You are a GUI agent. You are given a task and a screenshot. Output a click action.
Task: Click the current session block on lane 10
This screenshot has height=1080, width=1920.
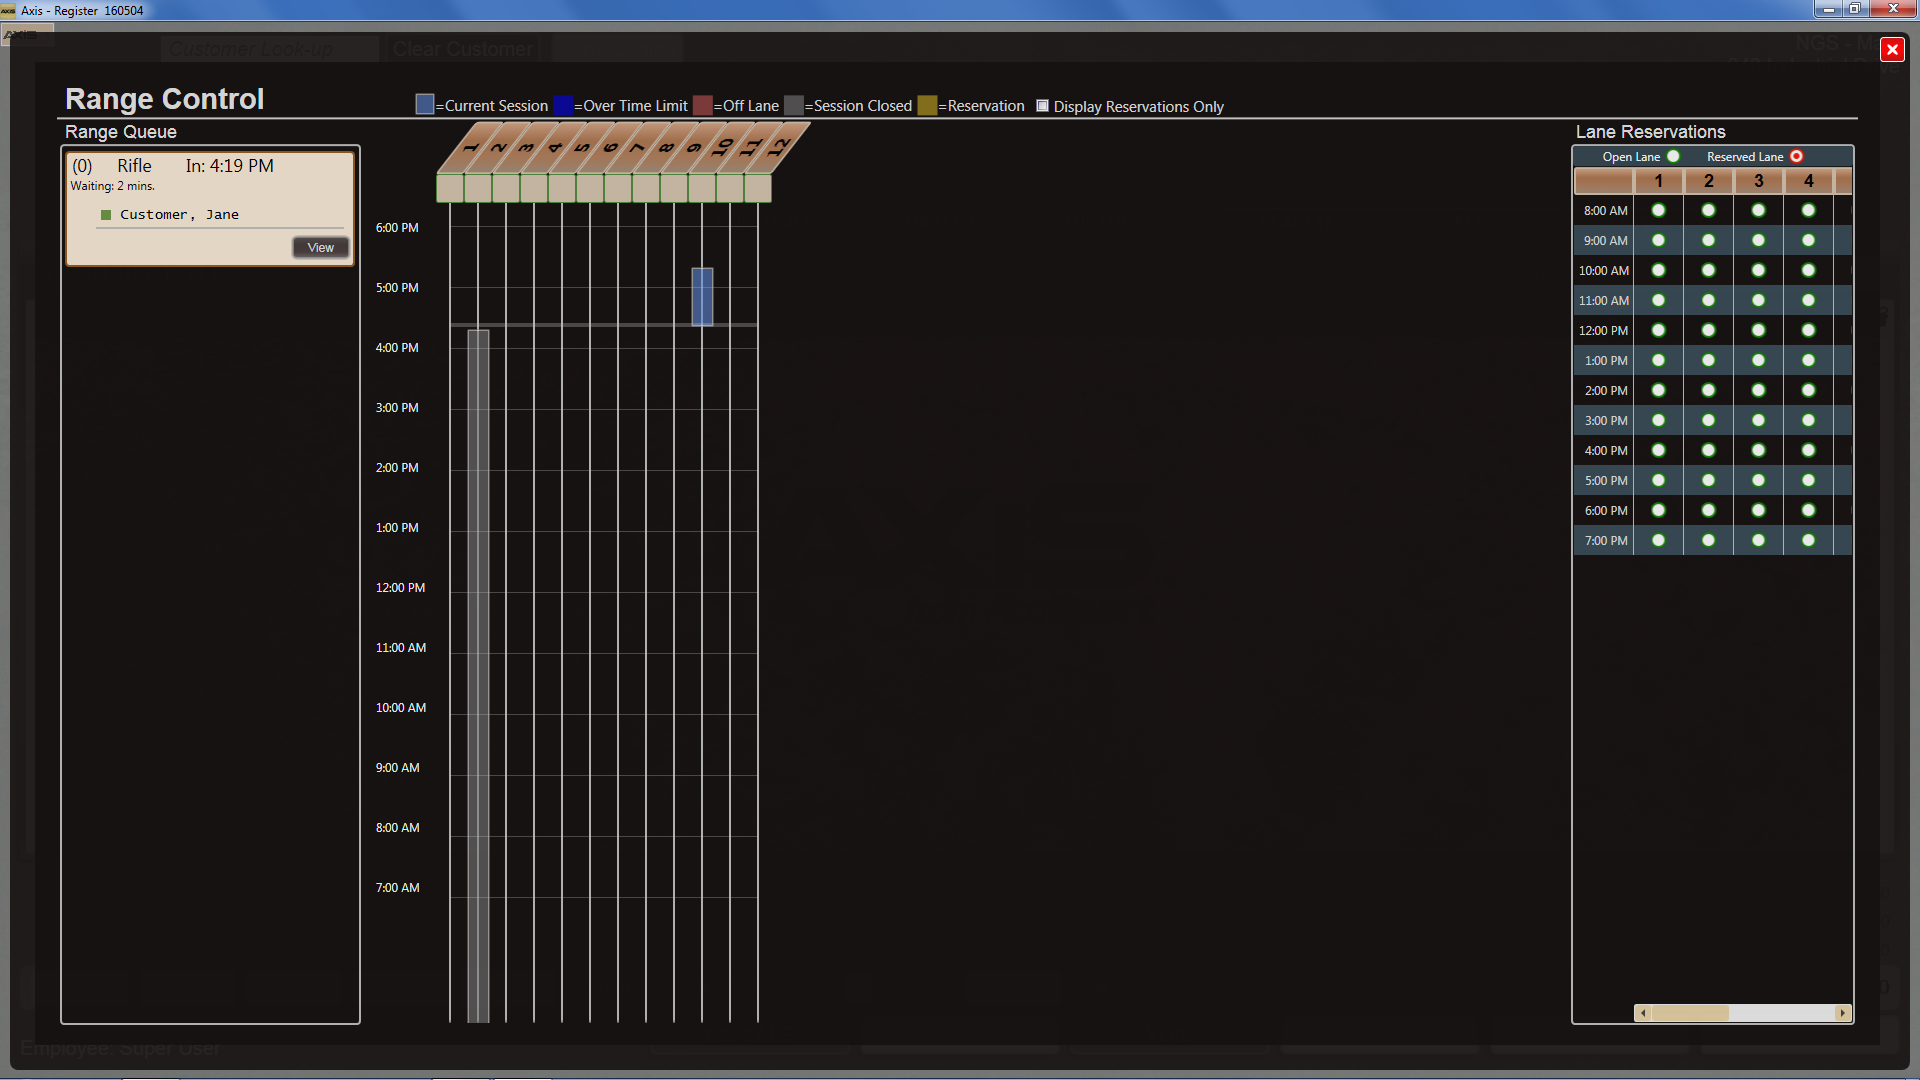coord(702,296)
